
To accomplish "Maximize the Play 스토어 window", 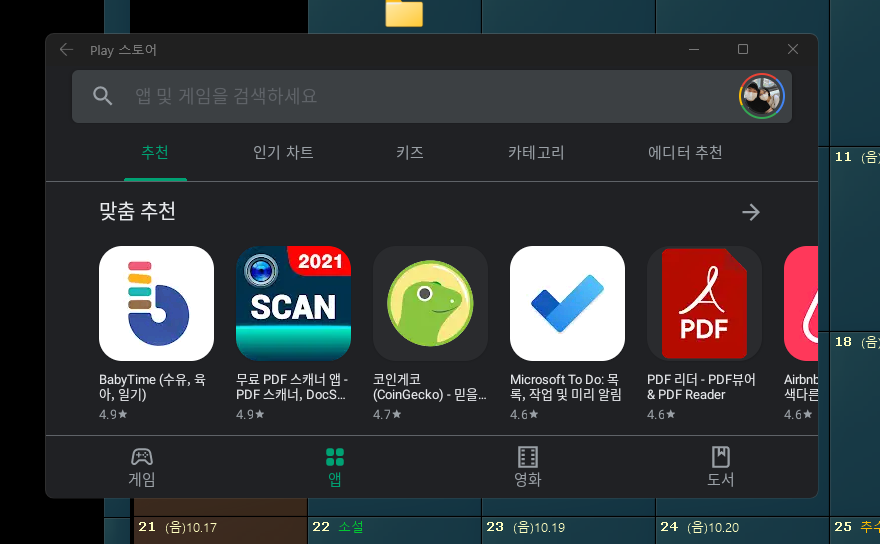I will click(x=743, y=49).
